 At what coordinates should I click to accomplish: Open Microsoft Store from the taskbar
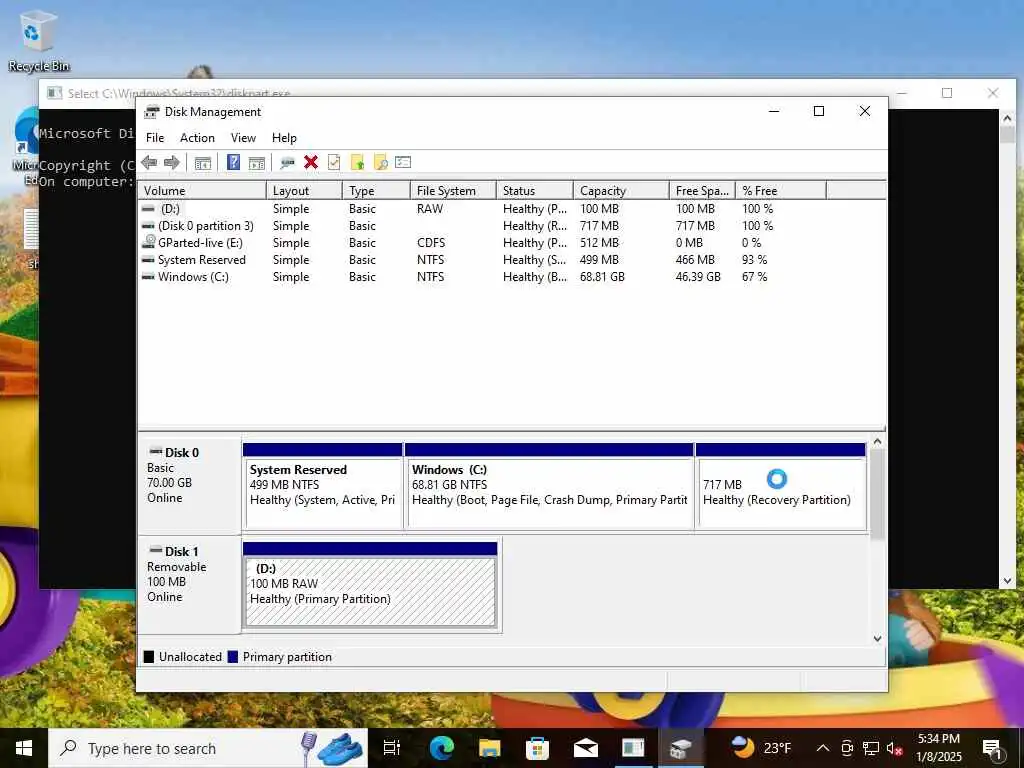[x=537, y=748]
